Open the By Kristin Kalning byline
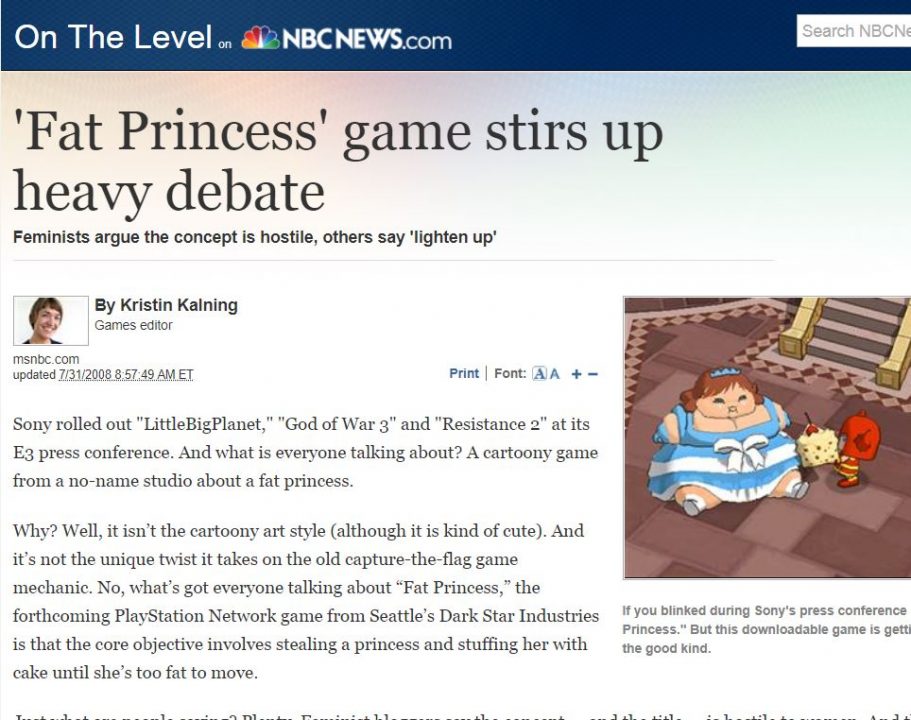The width and height of the screenshot is (911, 720). (166, 305)
